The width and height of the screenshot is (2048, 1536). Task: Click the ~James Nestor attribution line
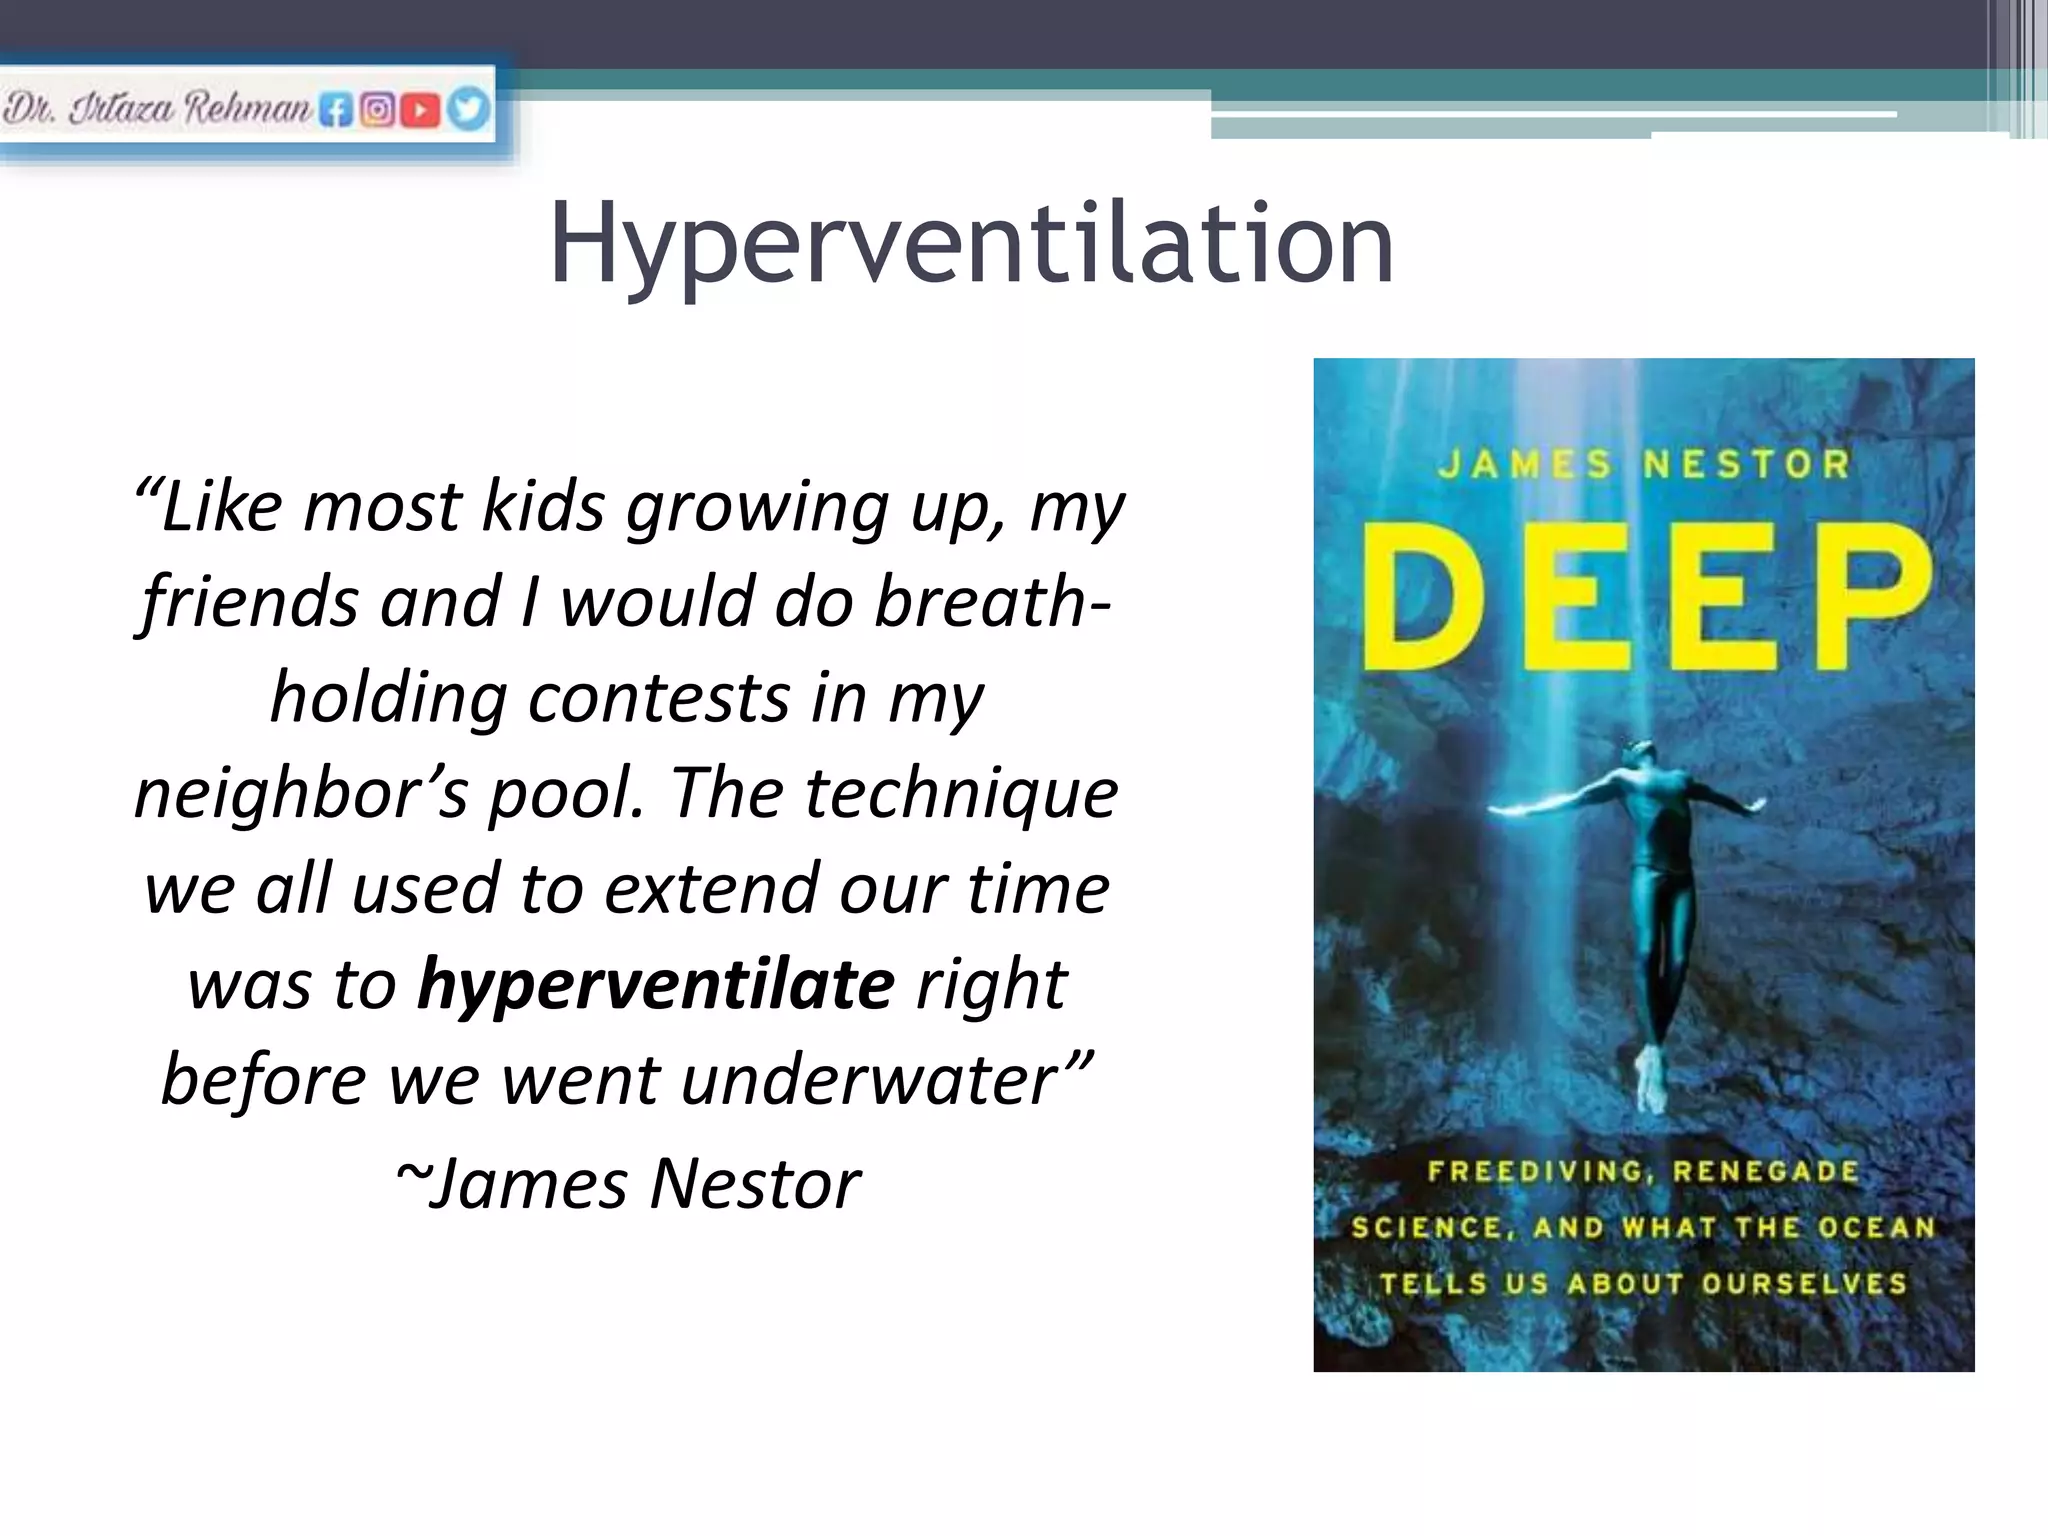[x=628, y=1184]
